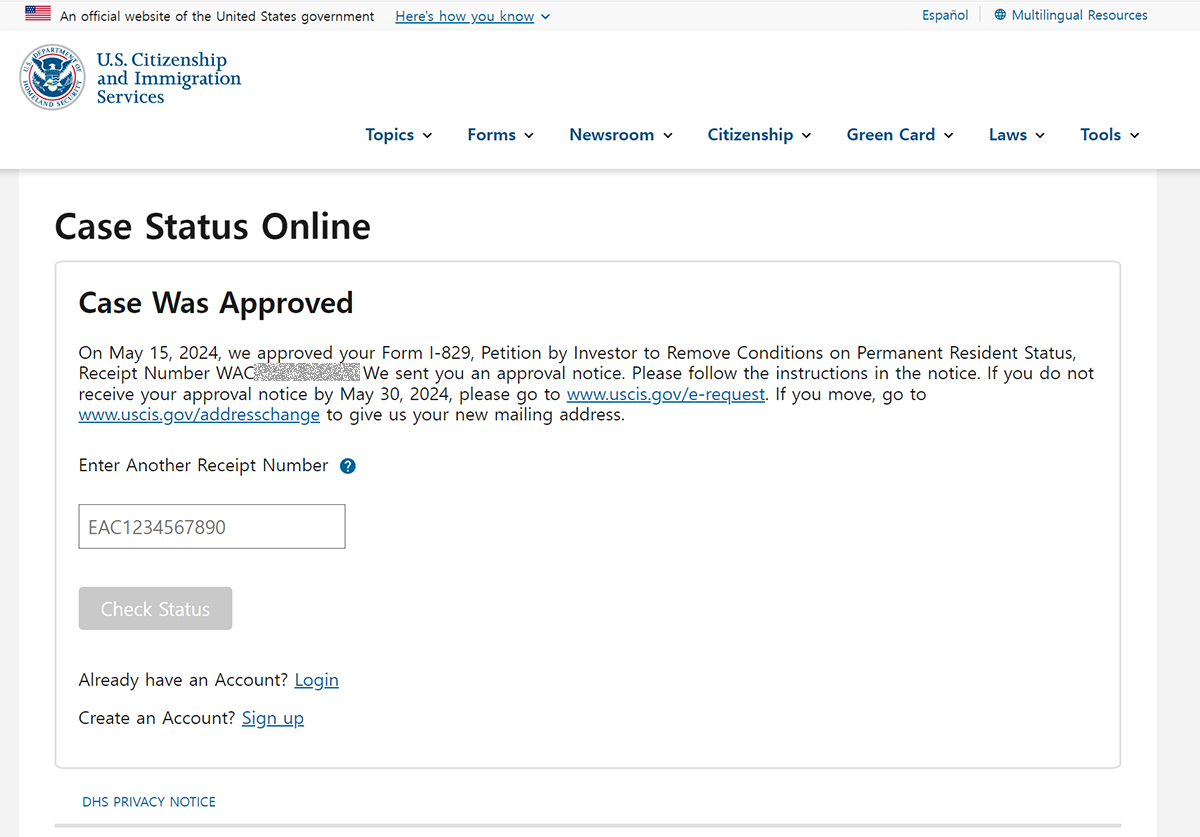The image size is (1200, 837).
Task: Open the Topics dropdown menu
Action: point(399,135)
